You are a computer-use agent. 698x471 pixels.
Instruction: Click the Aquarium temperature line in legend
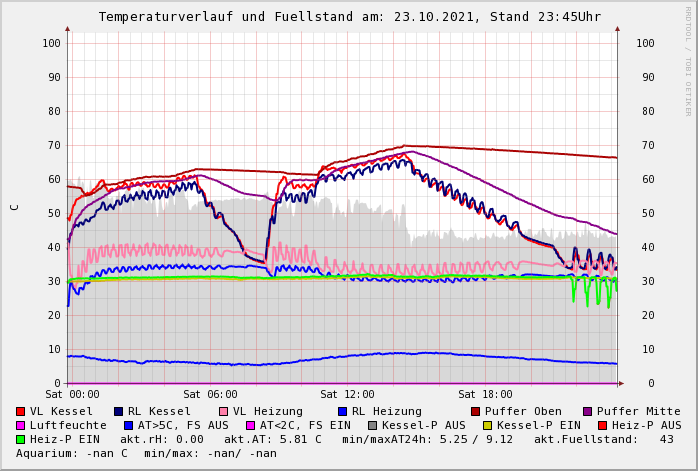click(x=146, y=453)
